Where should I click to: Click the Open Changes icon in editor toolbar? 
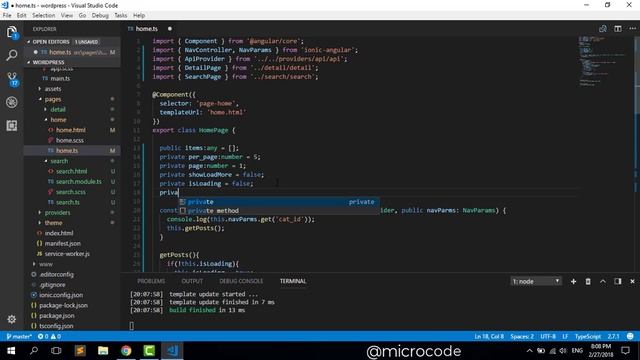(x=602, y=29)
